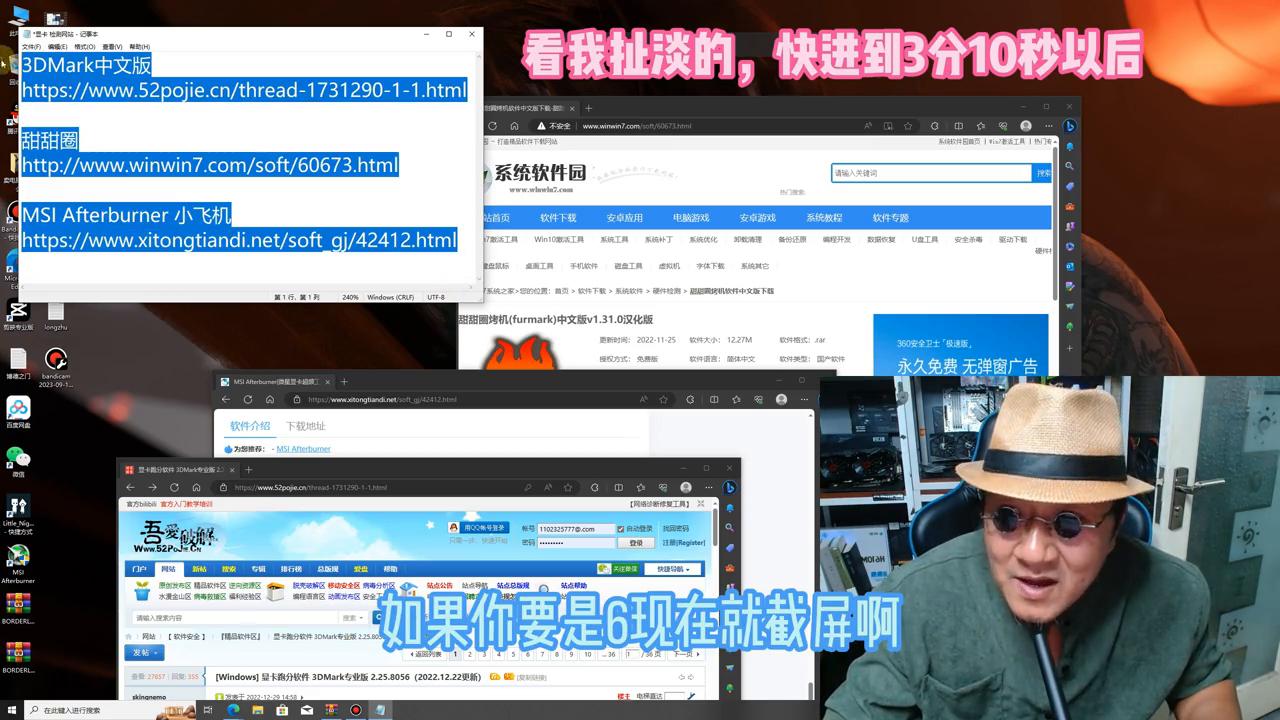Open the Baidu Netdisk (百度网盘) desktop icon
This screenshot has height=720, width=1280.
coord(18,406)
